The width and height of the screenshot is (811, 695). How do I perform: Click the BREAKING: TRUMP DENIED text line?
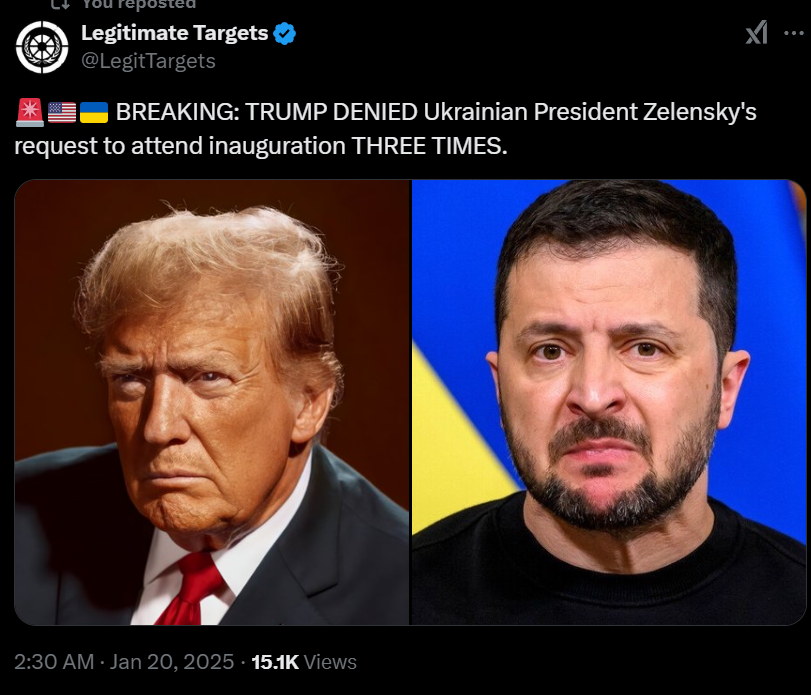[436, 112]
